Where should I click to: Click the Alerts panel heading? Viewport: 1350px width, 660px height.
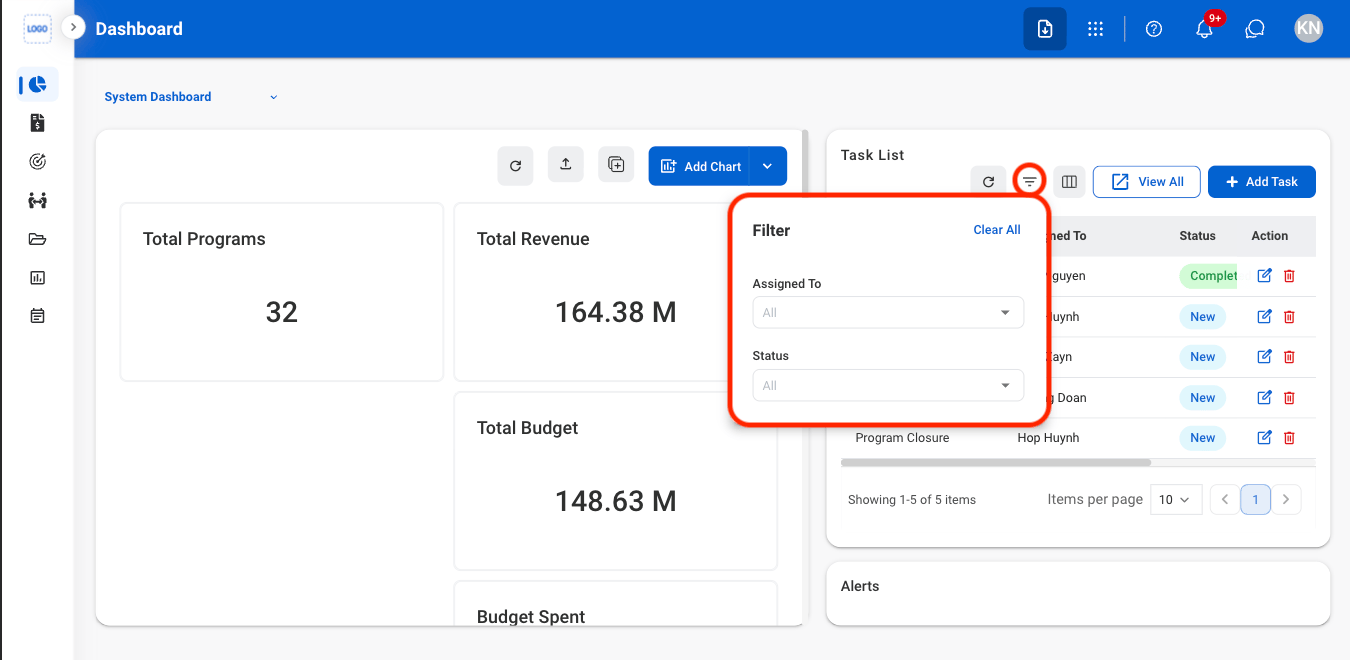coord(860,586)
